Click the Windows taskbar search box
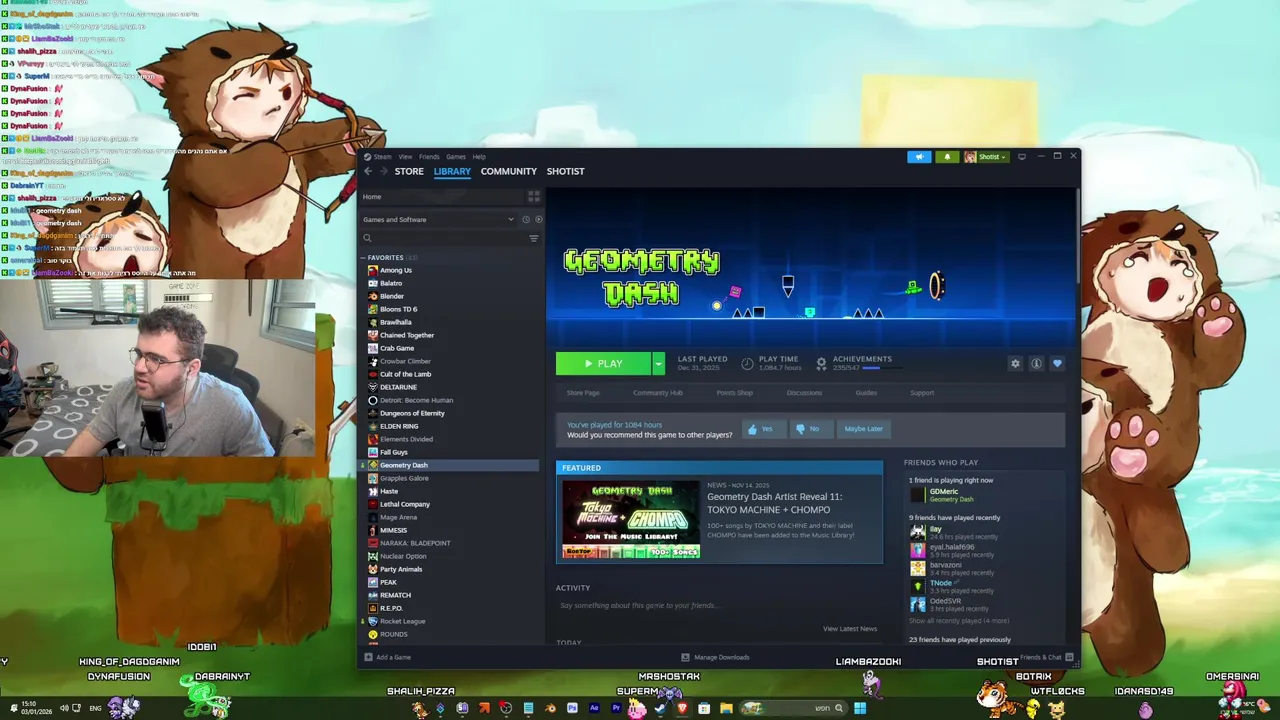Screen dimensions: 1280x720 795,708
